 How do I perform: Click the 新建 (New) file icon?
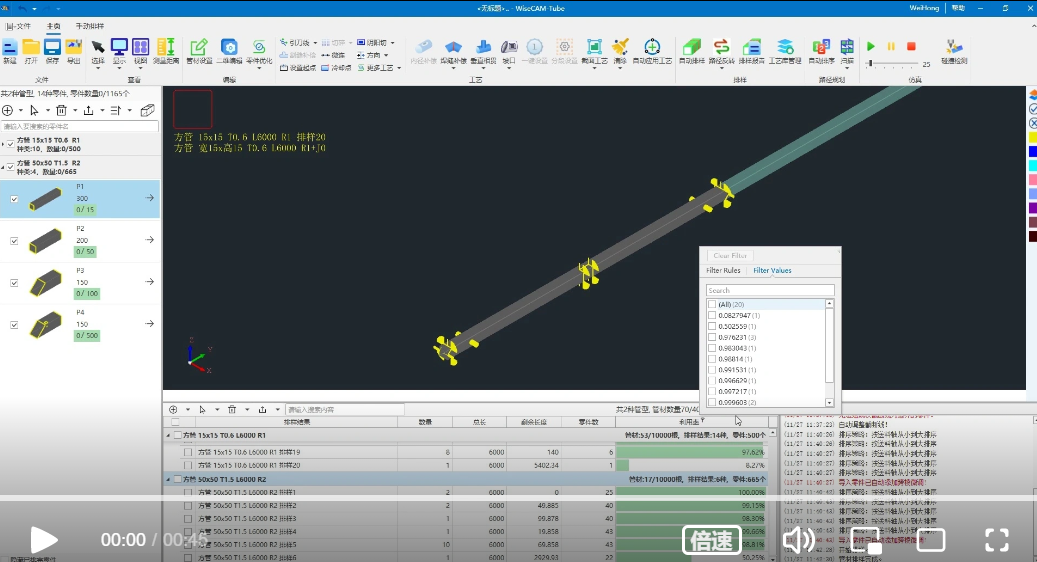[10, 50]
